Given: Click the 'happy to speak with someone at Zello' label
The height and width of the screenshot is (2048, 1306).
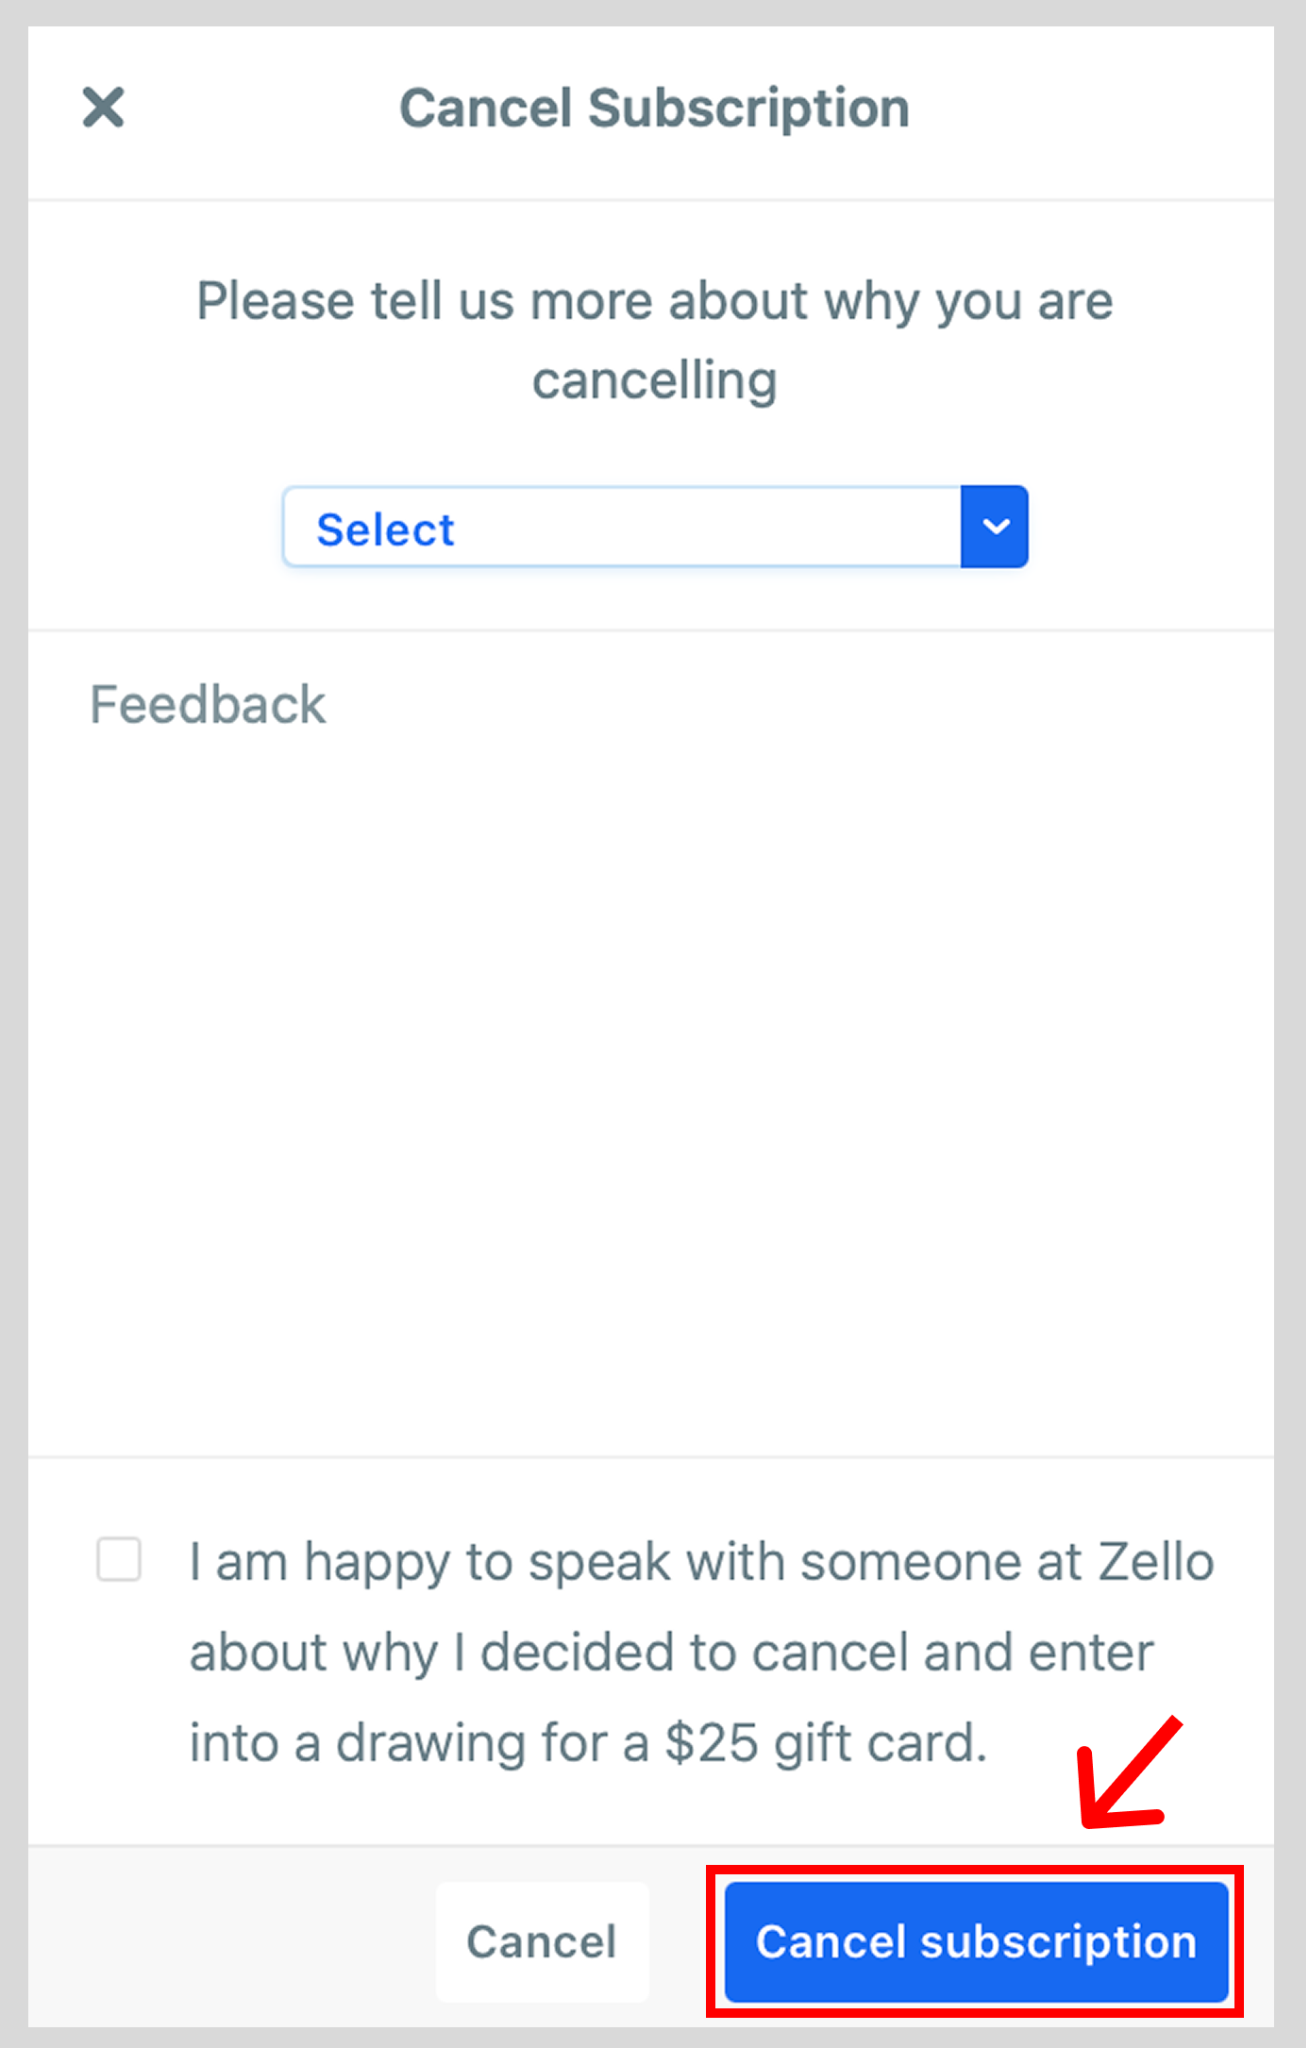Looking at the screenshot, I should [702, 1562].
